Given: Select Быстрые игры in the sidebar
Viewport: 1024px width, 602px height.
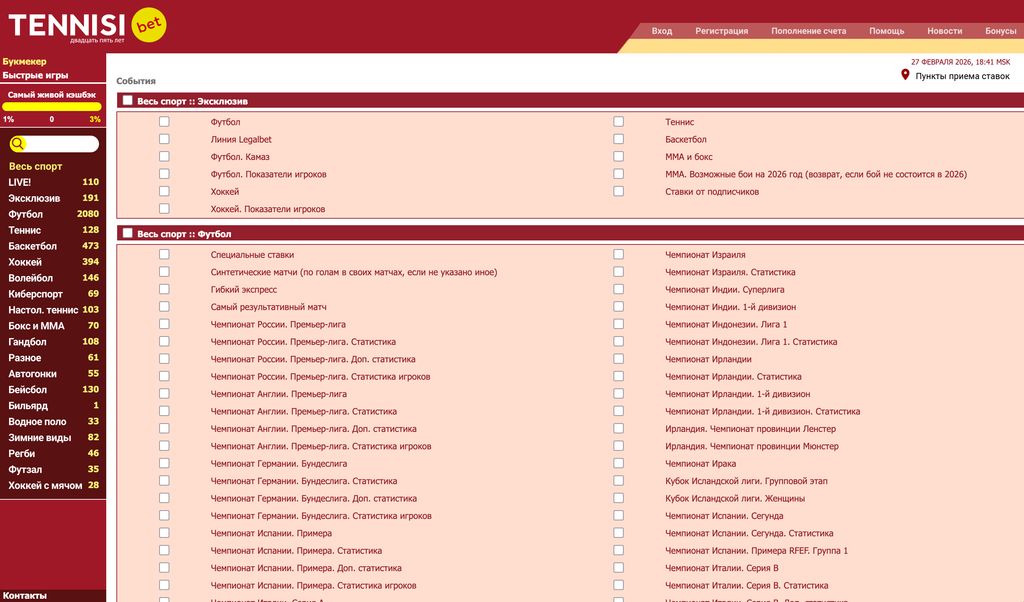Looking at the screenshot, I should [35, 75].
